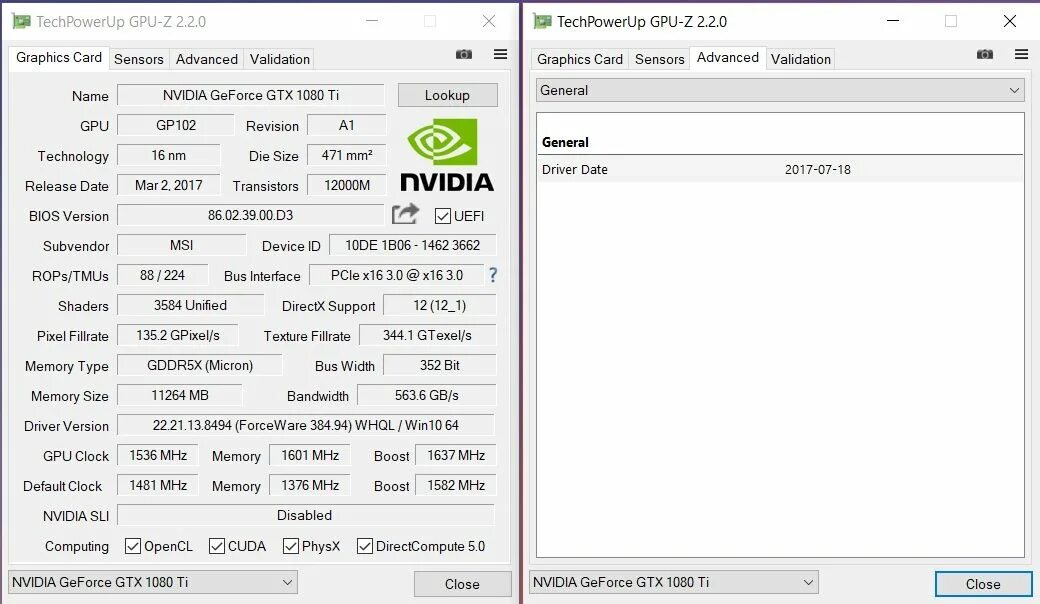The height and width of the screenshot is (604, 1040).
Task: Click the screenshot camera icon in left window
Action: pyautogui.click(x=464, y=54)
